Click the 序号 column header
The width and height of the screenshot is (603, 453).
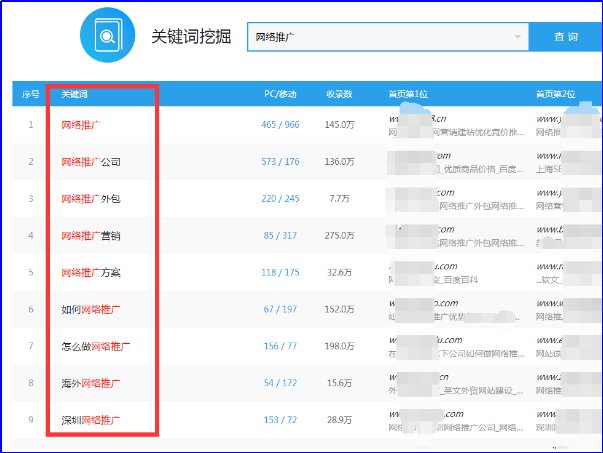pyautogui.click(x=30, y=94)
